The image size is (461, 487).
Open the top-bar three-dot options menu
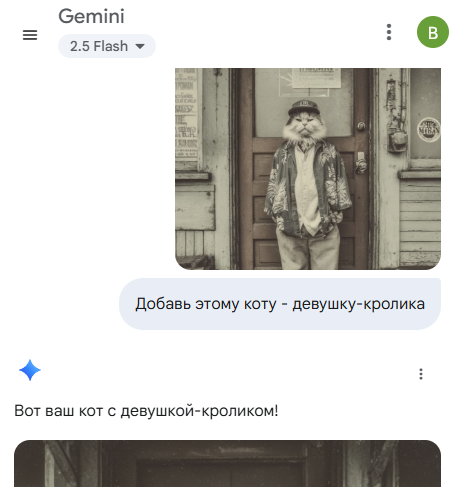click(389, 32)
